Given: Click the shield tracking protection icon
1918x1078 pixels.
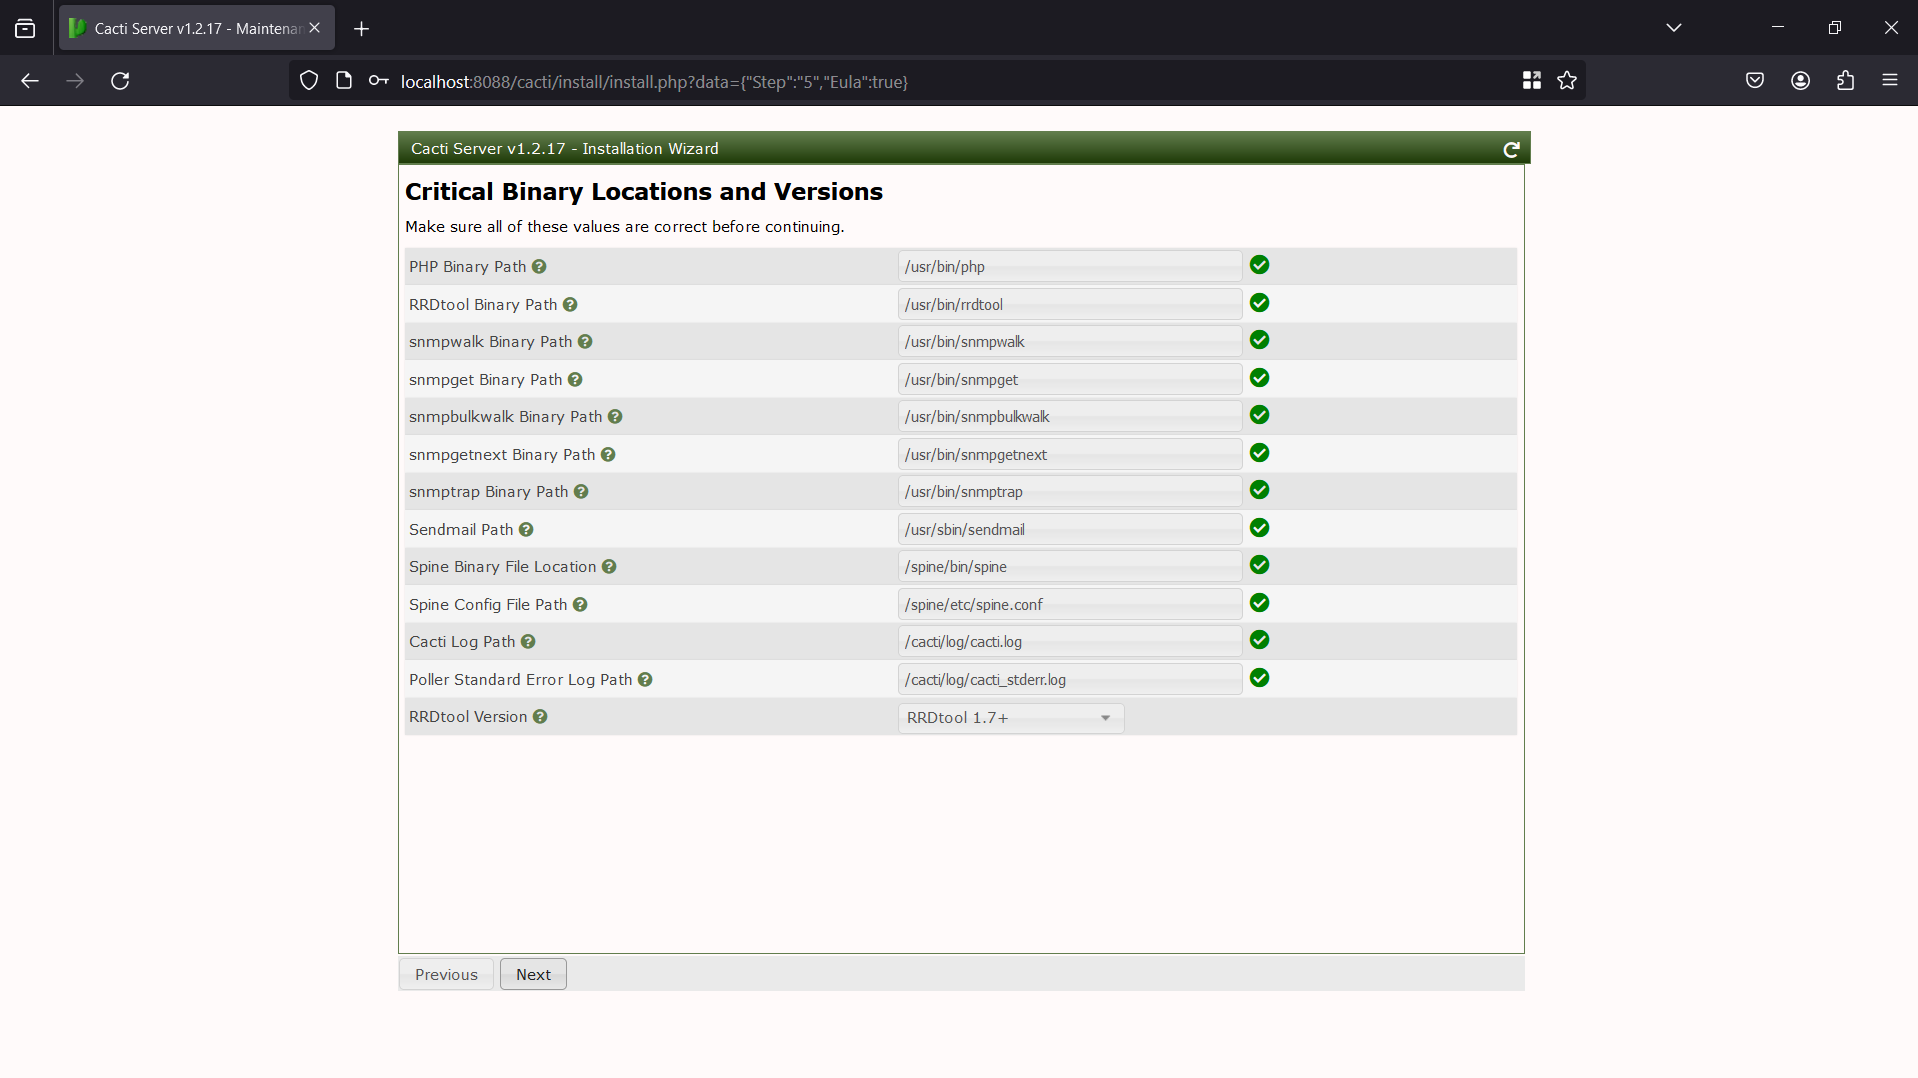Looking at the screenshot, I should pyautogui.click(x=309, y=81).
